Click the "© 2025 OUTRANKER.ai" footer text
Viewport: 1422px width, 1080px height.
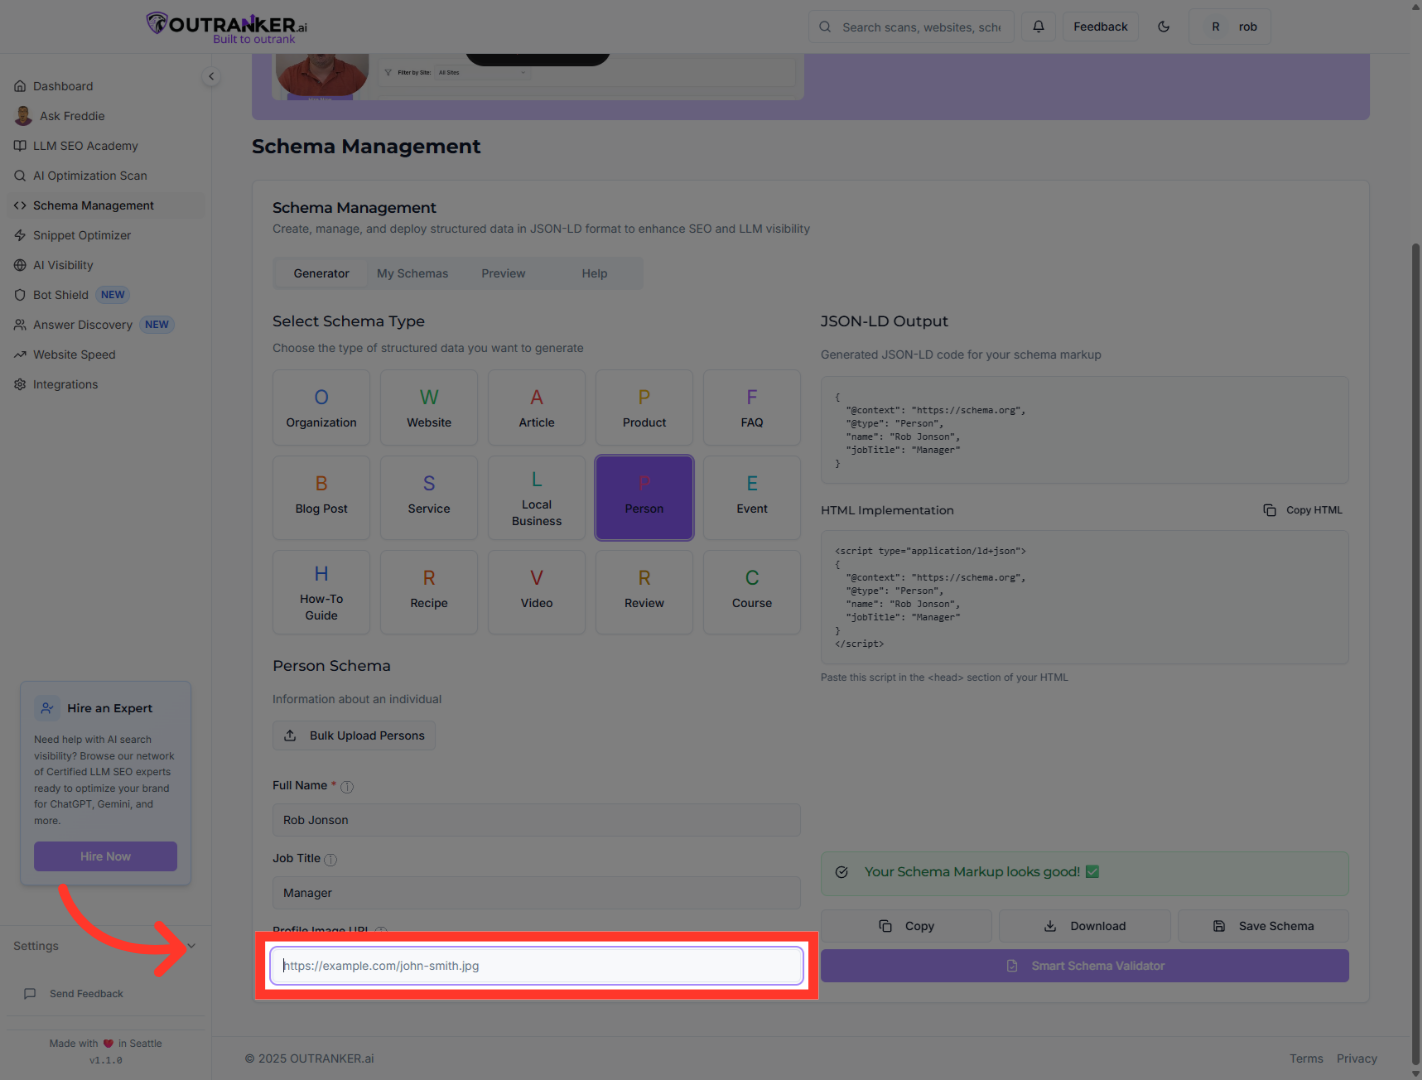pos(310,1059)
